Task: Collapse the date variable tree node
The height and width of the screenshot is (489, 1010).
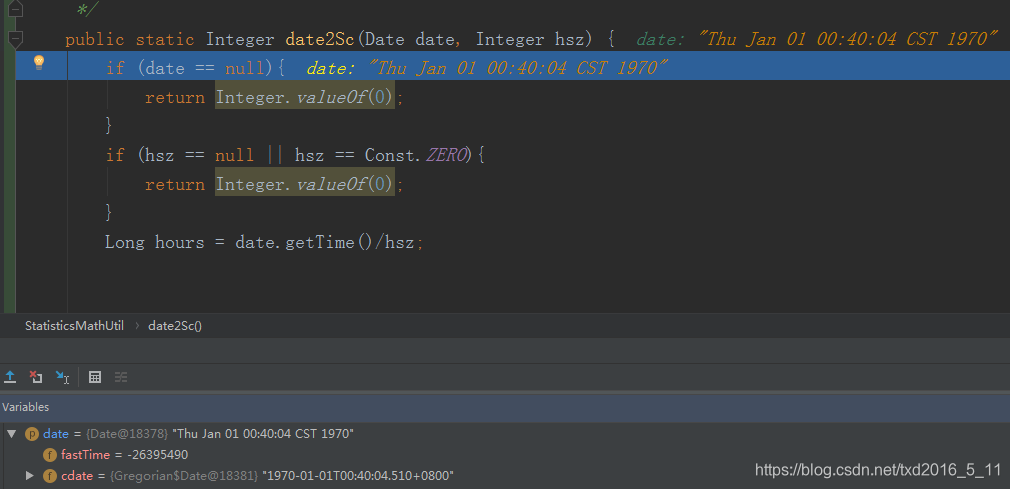Action: click(x=11, y=434)
